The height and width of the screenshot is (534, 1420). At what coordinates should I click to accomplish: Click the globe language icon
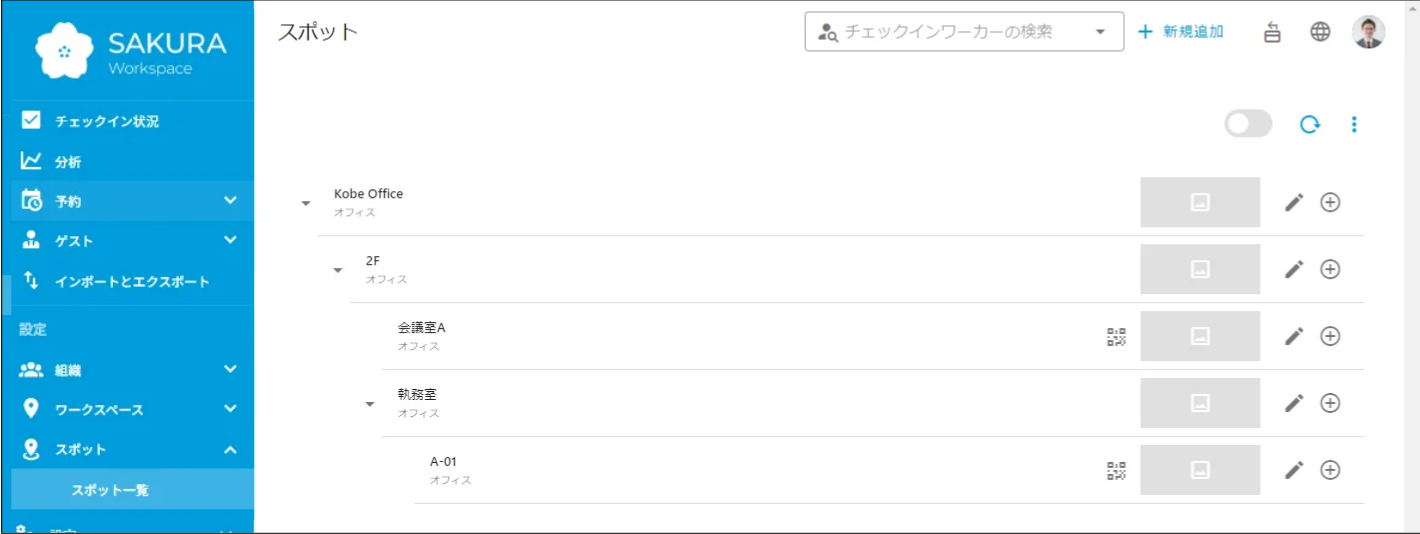tap(1320, 32)
